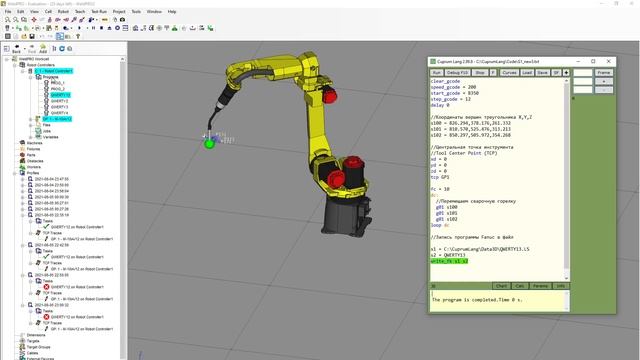Click the Calc button below code editor
The height and width of the screenshot is (360, 640).
520,286
